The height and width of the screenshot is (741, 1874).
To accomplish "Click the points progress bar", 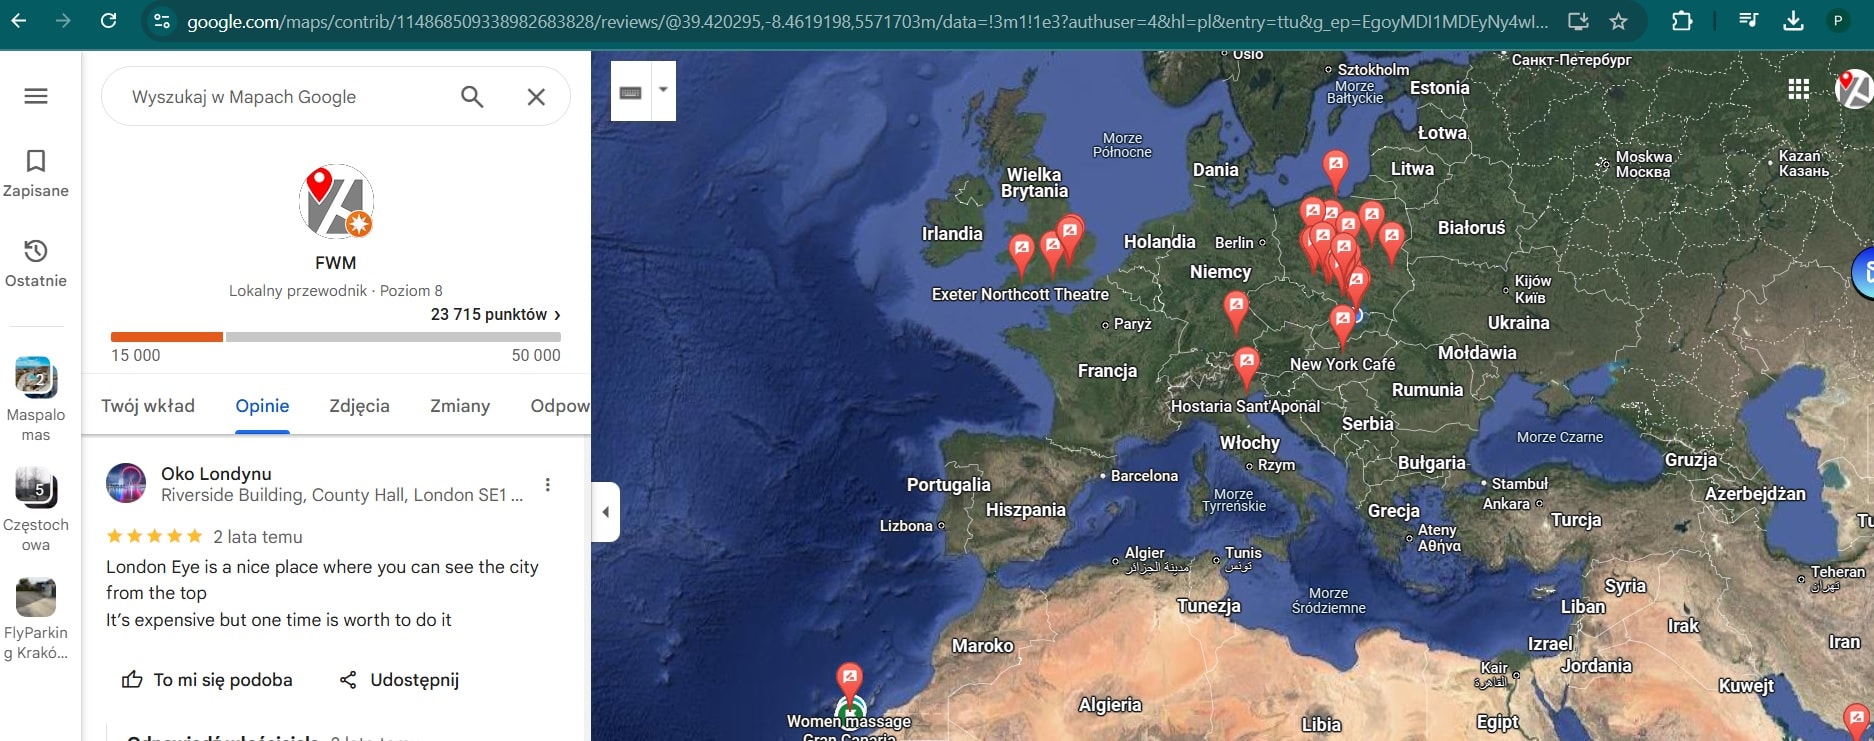I will pos(336,337).
